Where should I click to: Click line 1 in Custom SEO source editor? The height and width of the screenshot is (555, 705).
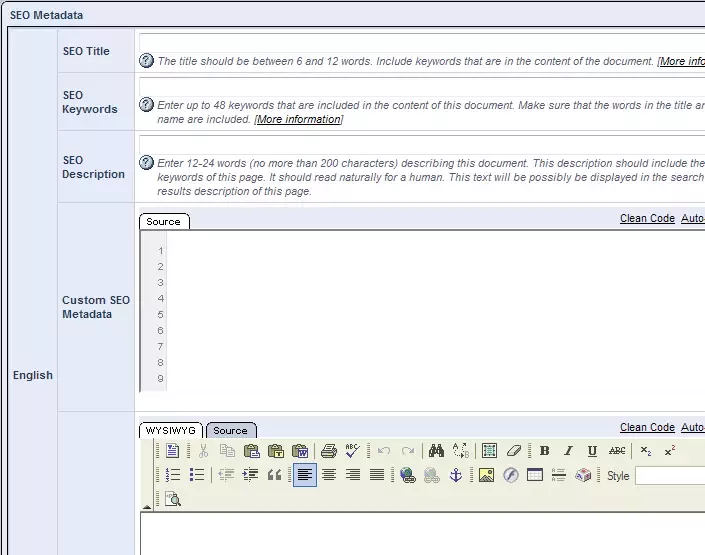(x=435, y=251)
